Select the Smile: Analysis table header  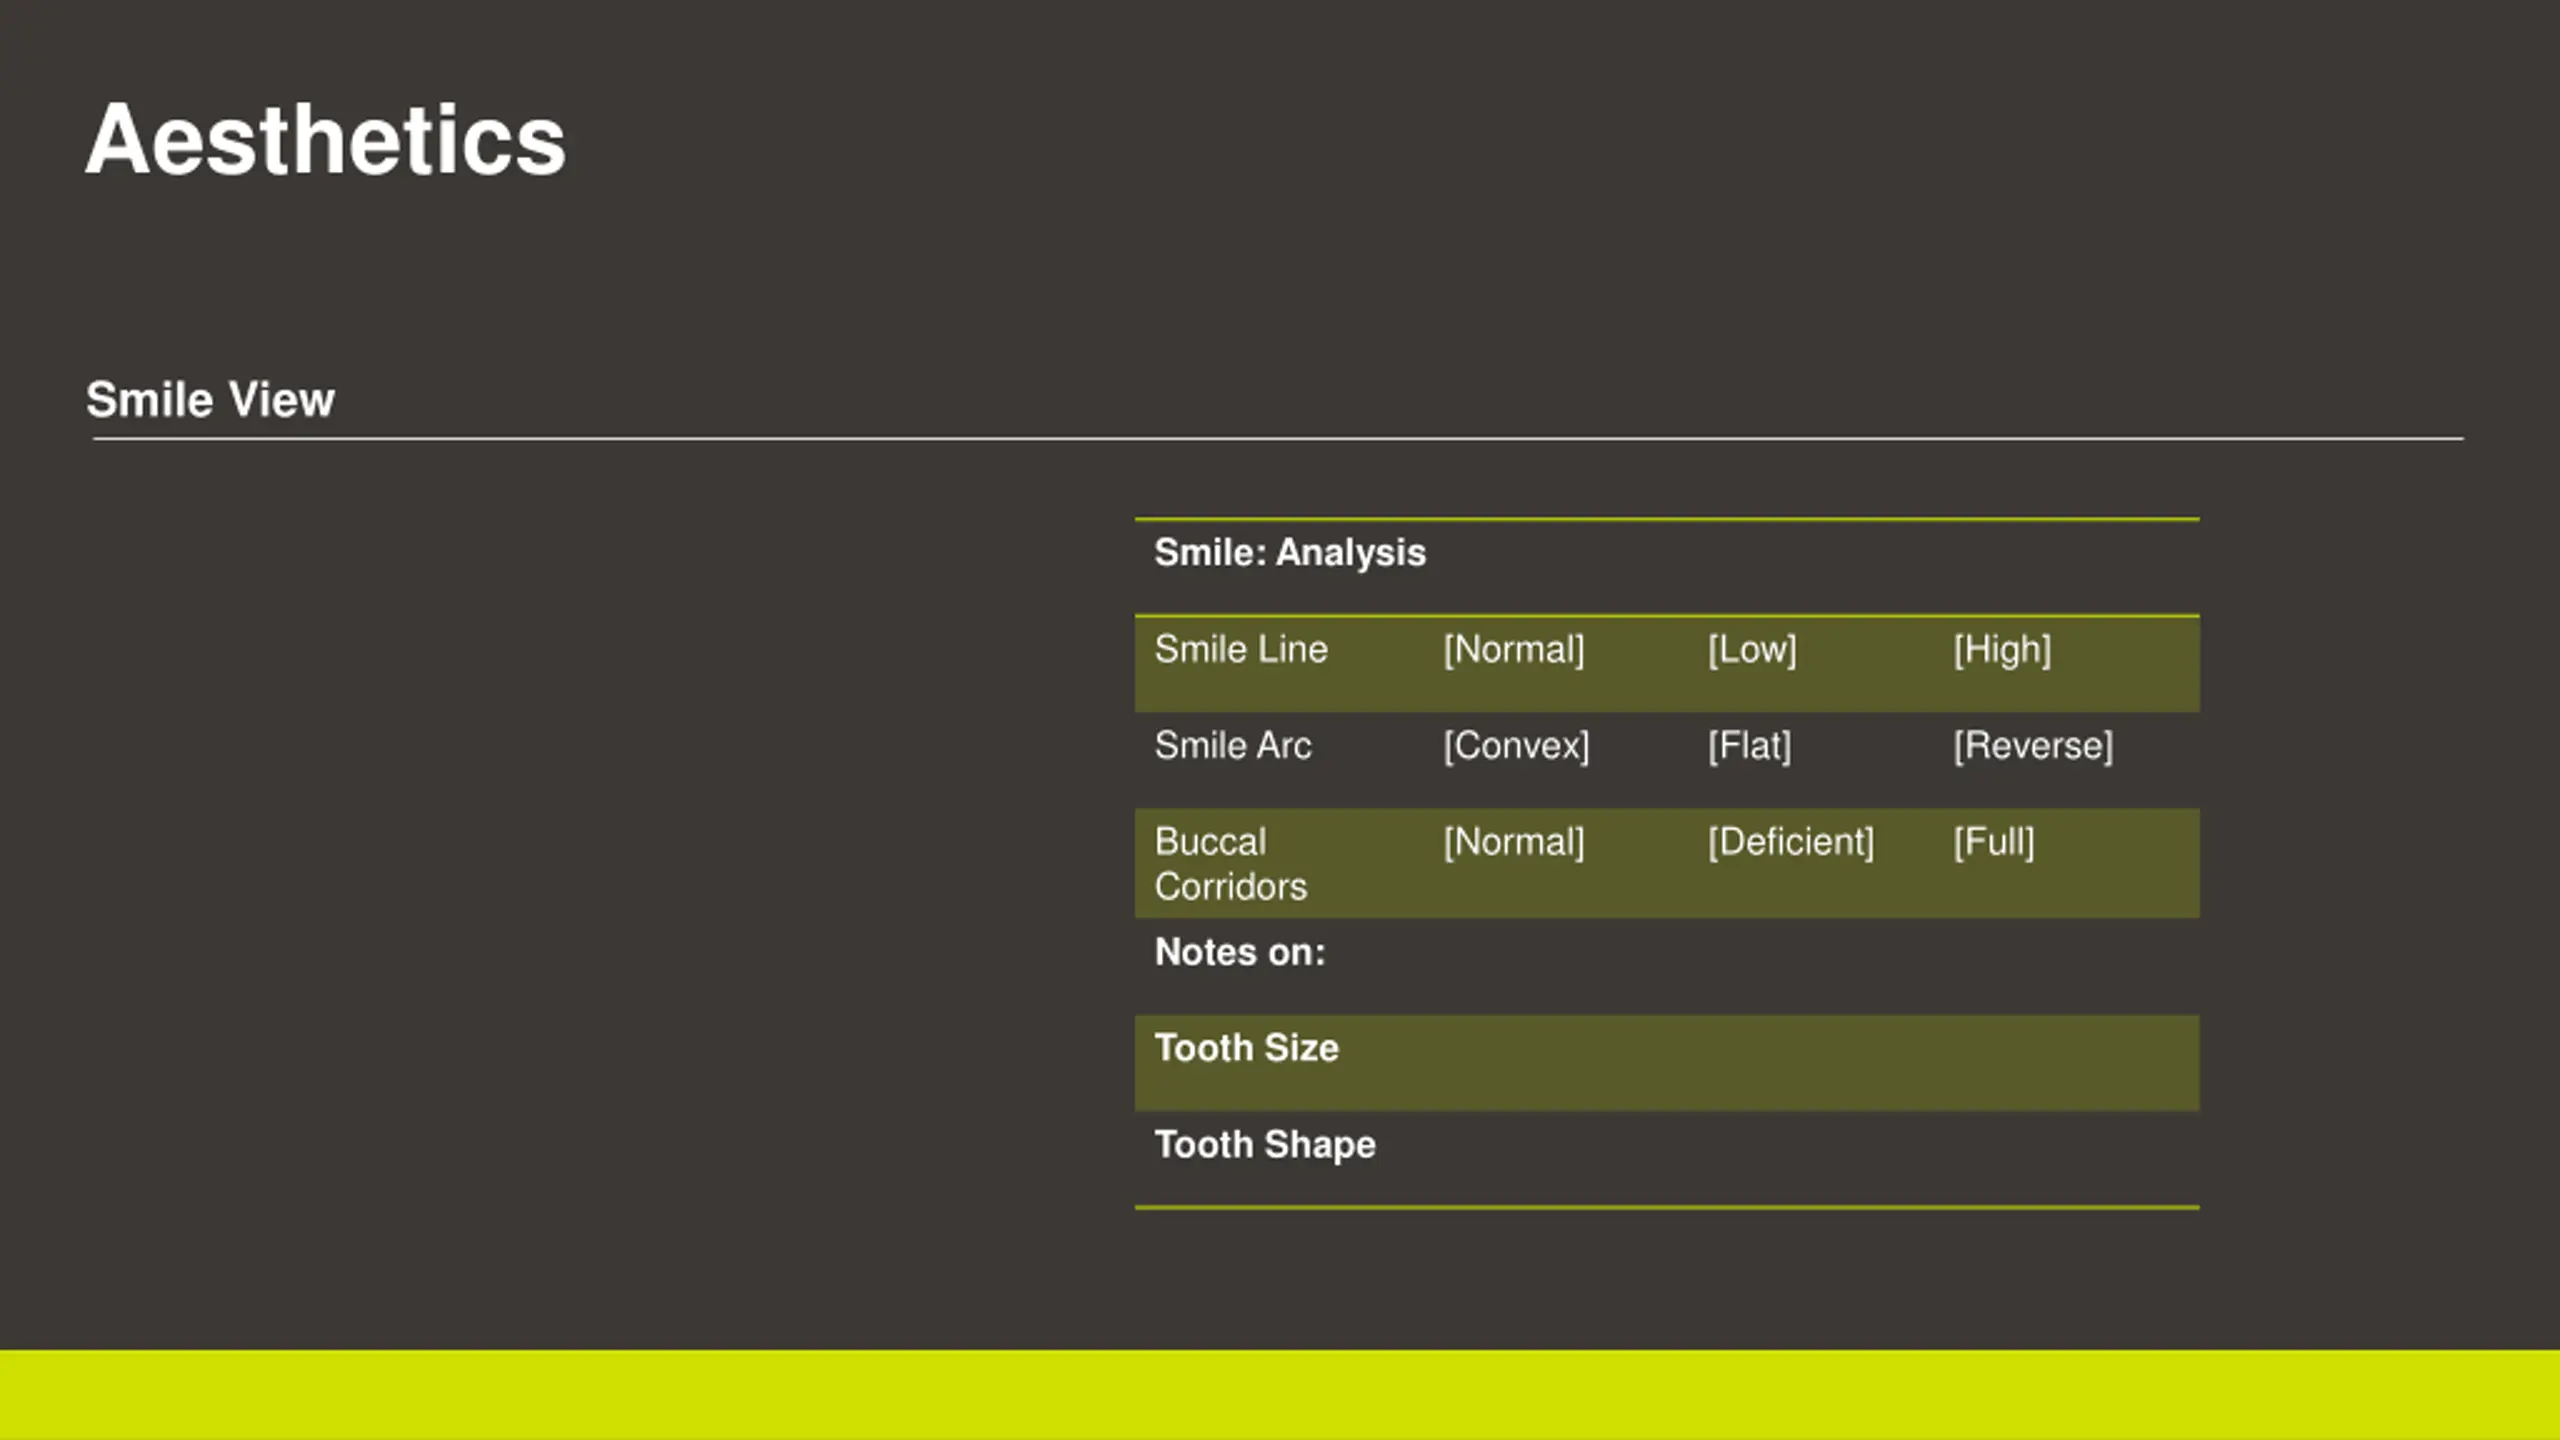(x=1290, y=553)
